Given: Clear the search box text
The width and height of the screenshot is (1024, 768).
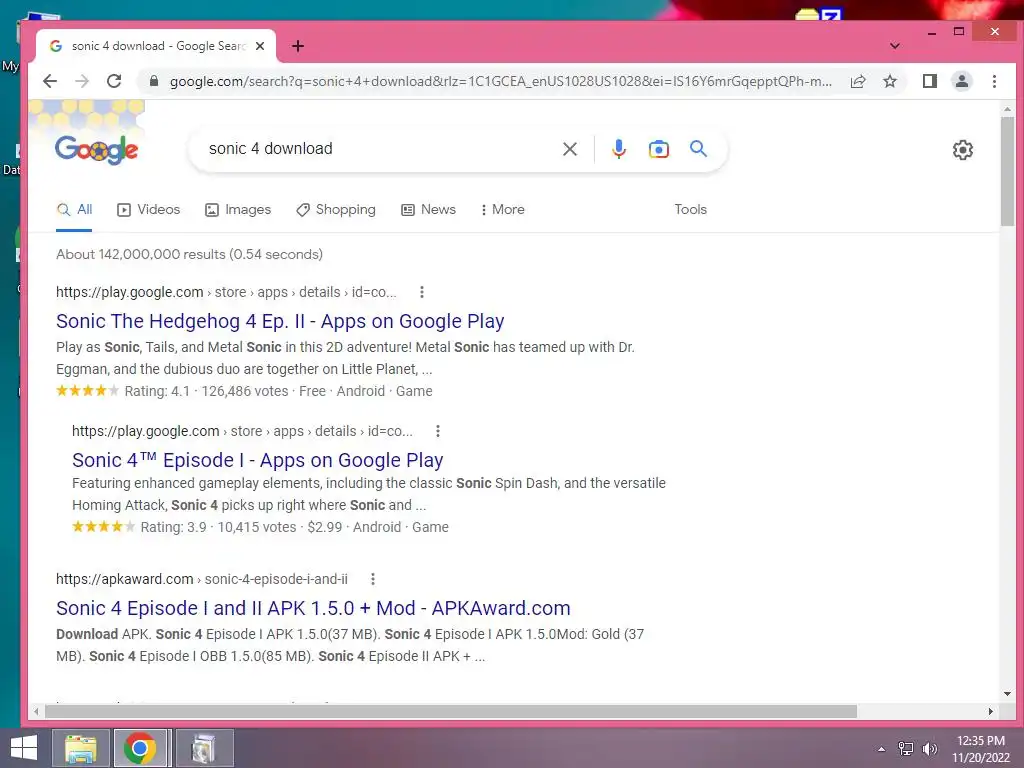Looking at the screenshot, I should [x=570, y=149].
